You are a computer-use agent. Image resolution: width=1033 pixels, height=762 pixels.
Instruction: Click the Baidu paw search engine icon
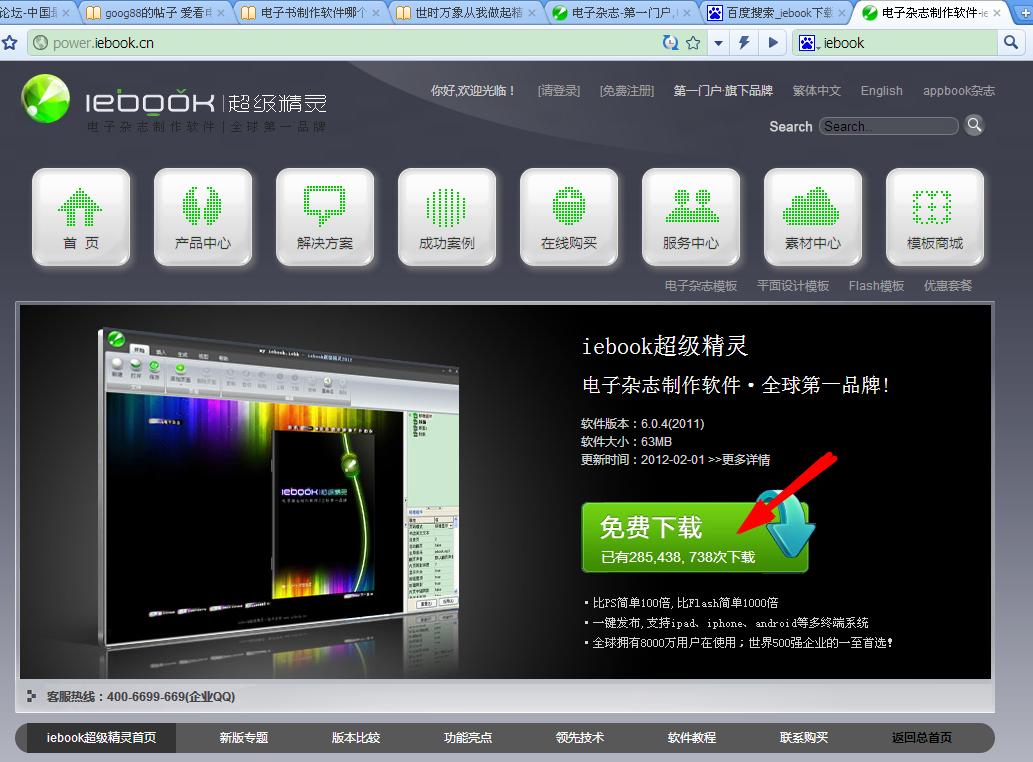tap(807, 43)
